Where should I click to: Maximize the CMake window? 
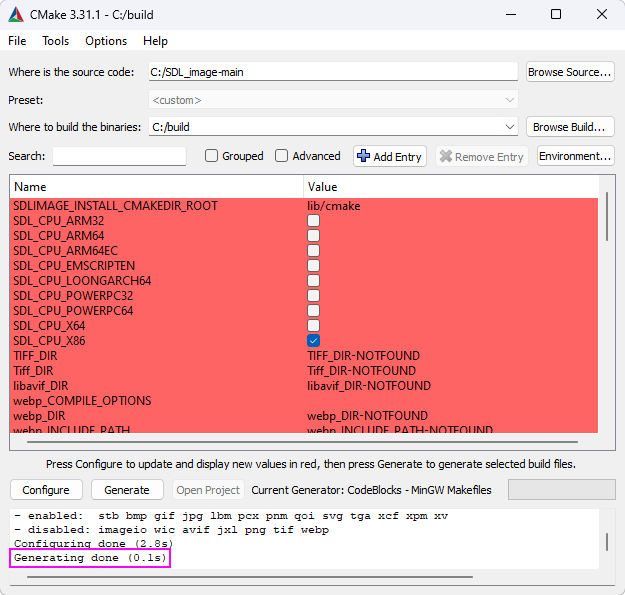[x=556, y=15]
